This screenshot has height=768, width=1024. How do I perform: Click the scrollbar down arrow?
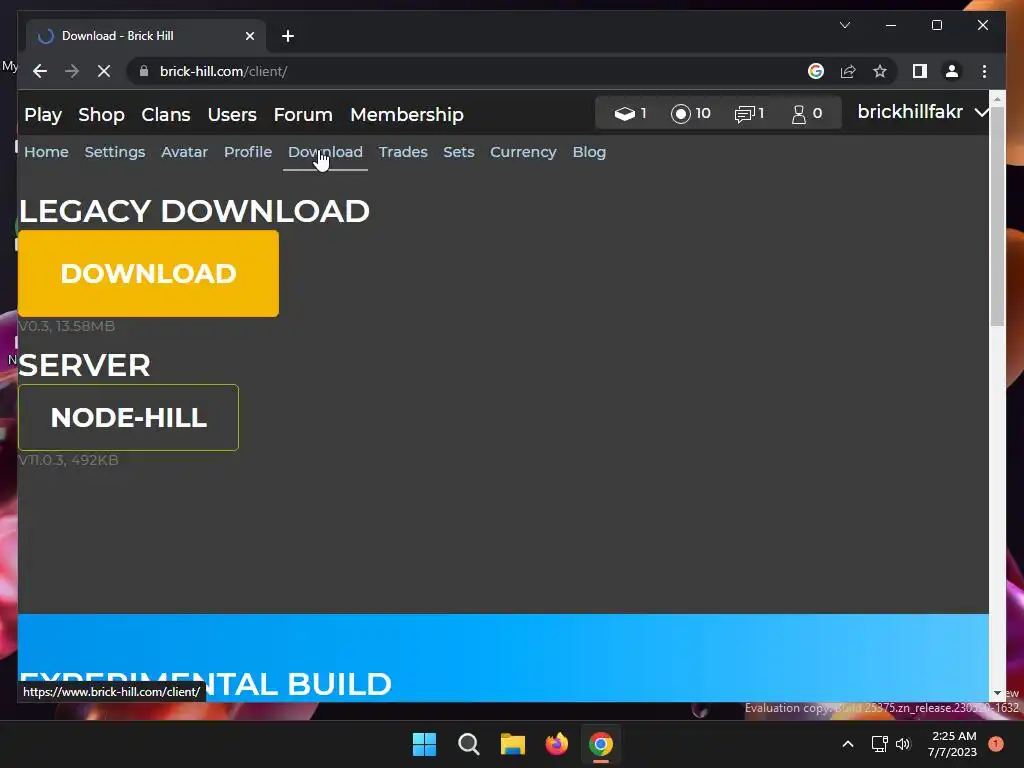(x=997, y=694)
